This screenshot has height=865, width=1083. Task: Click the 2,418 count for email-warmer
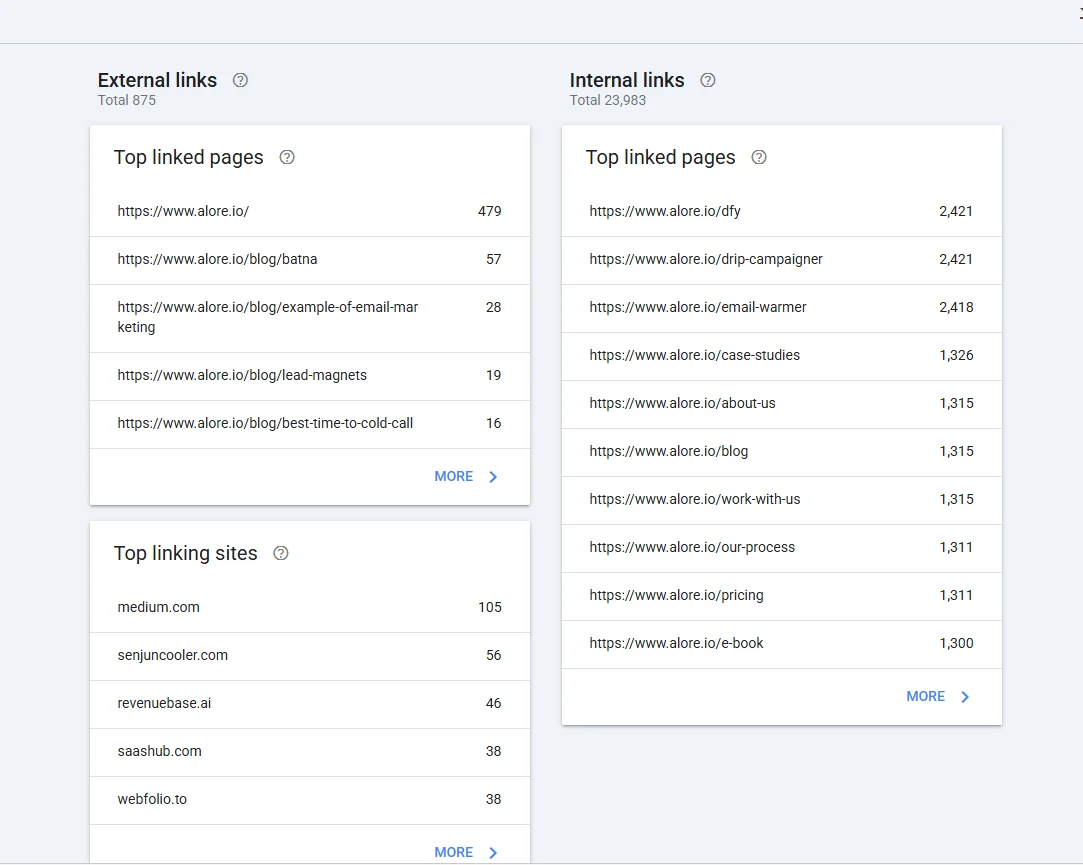(x=956, y=307)
